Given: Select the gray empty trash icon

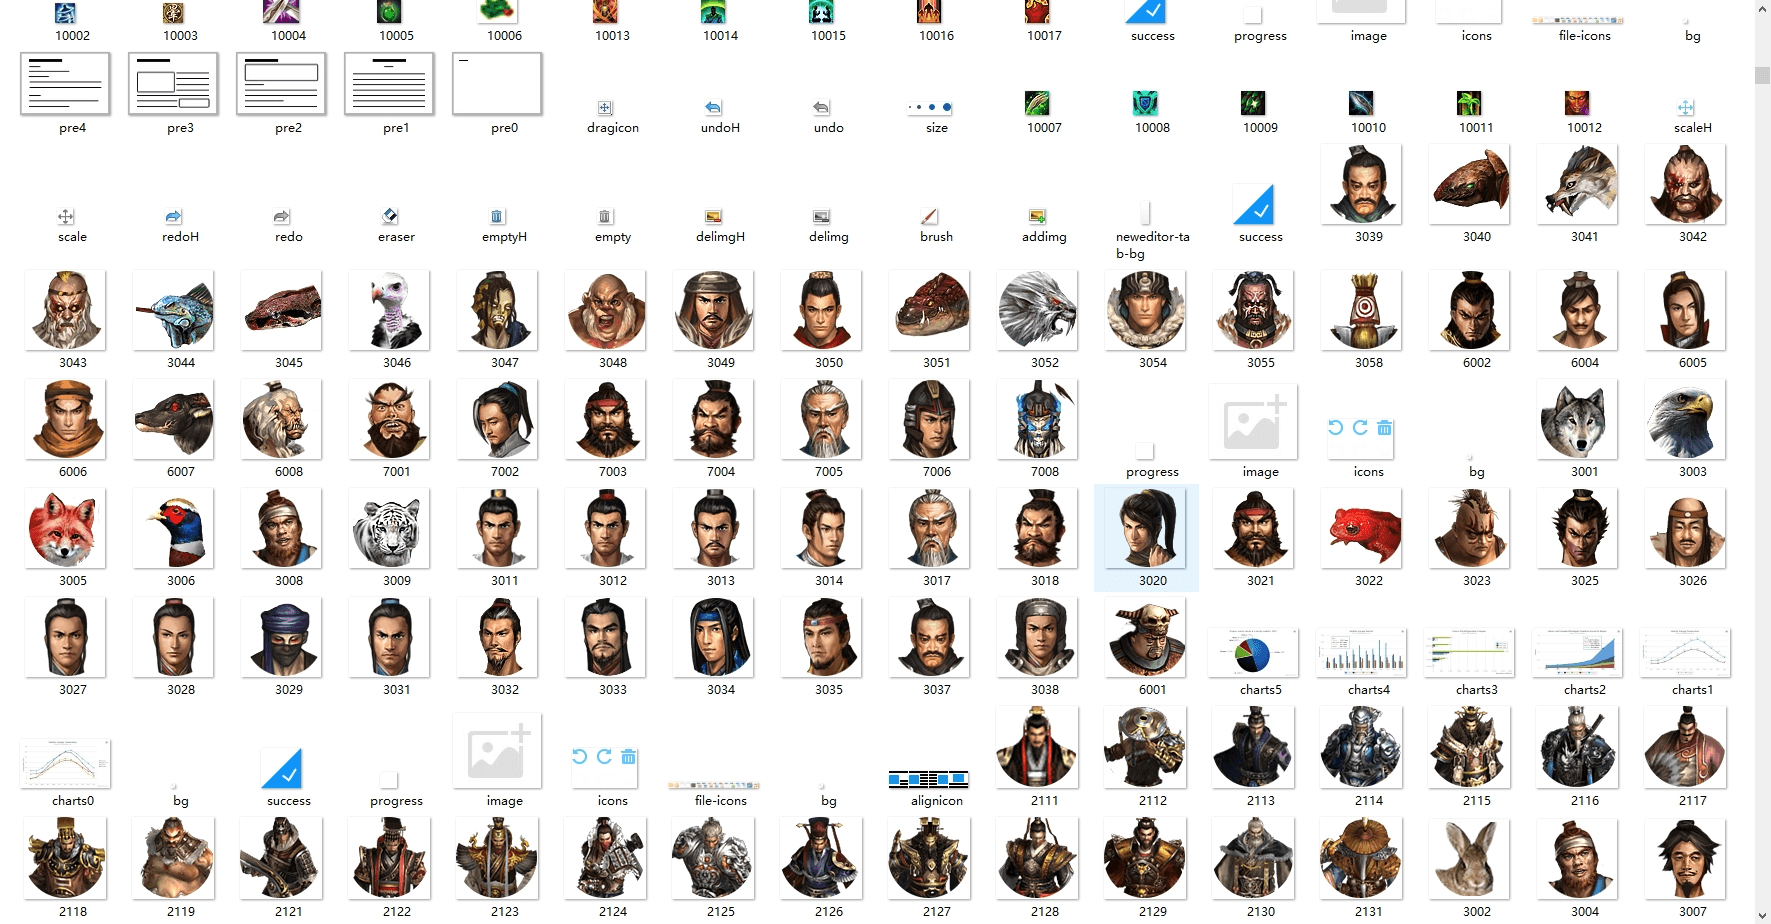Looking at the screenshot, I should (605, 216).
